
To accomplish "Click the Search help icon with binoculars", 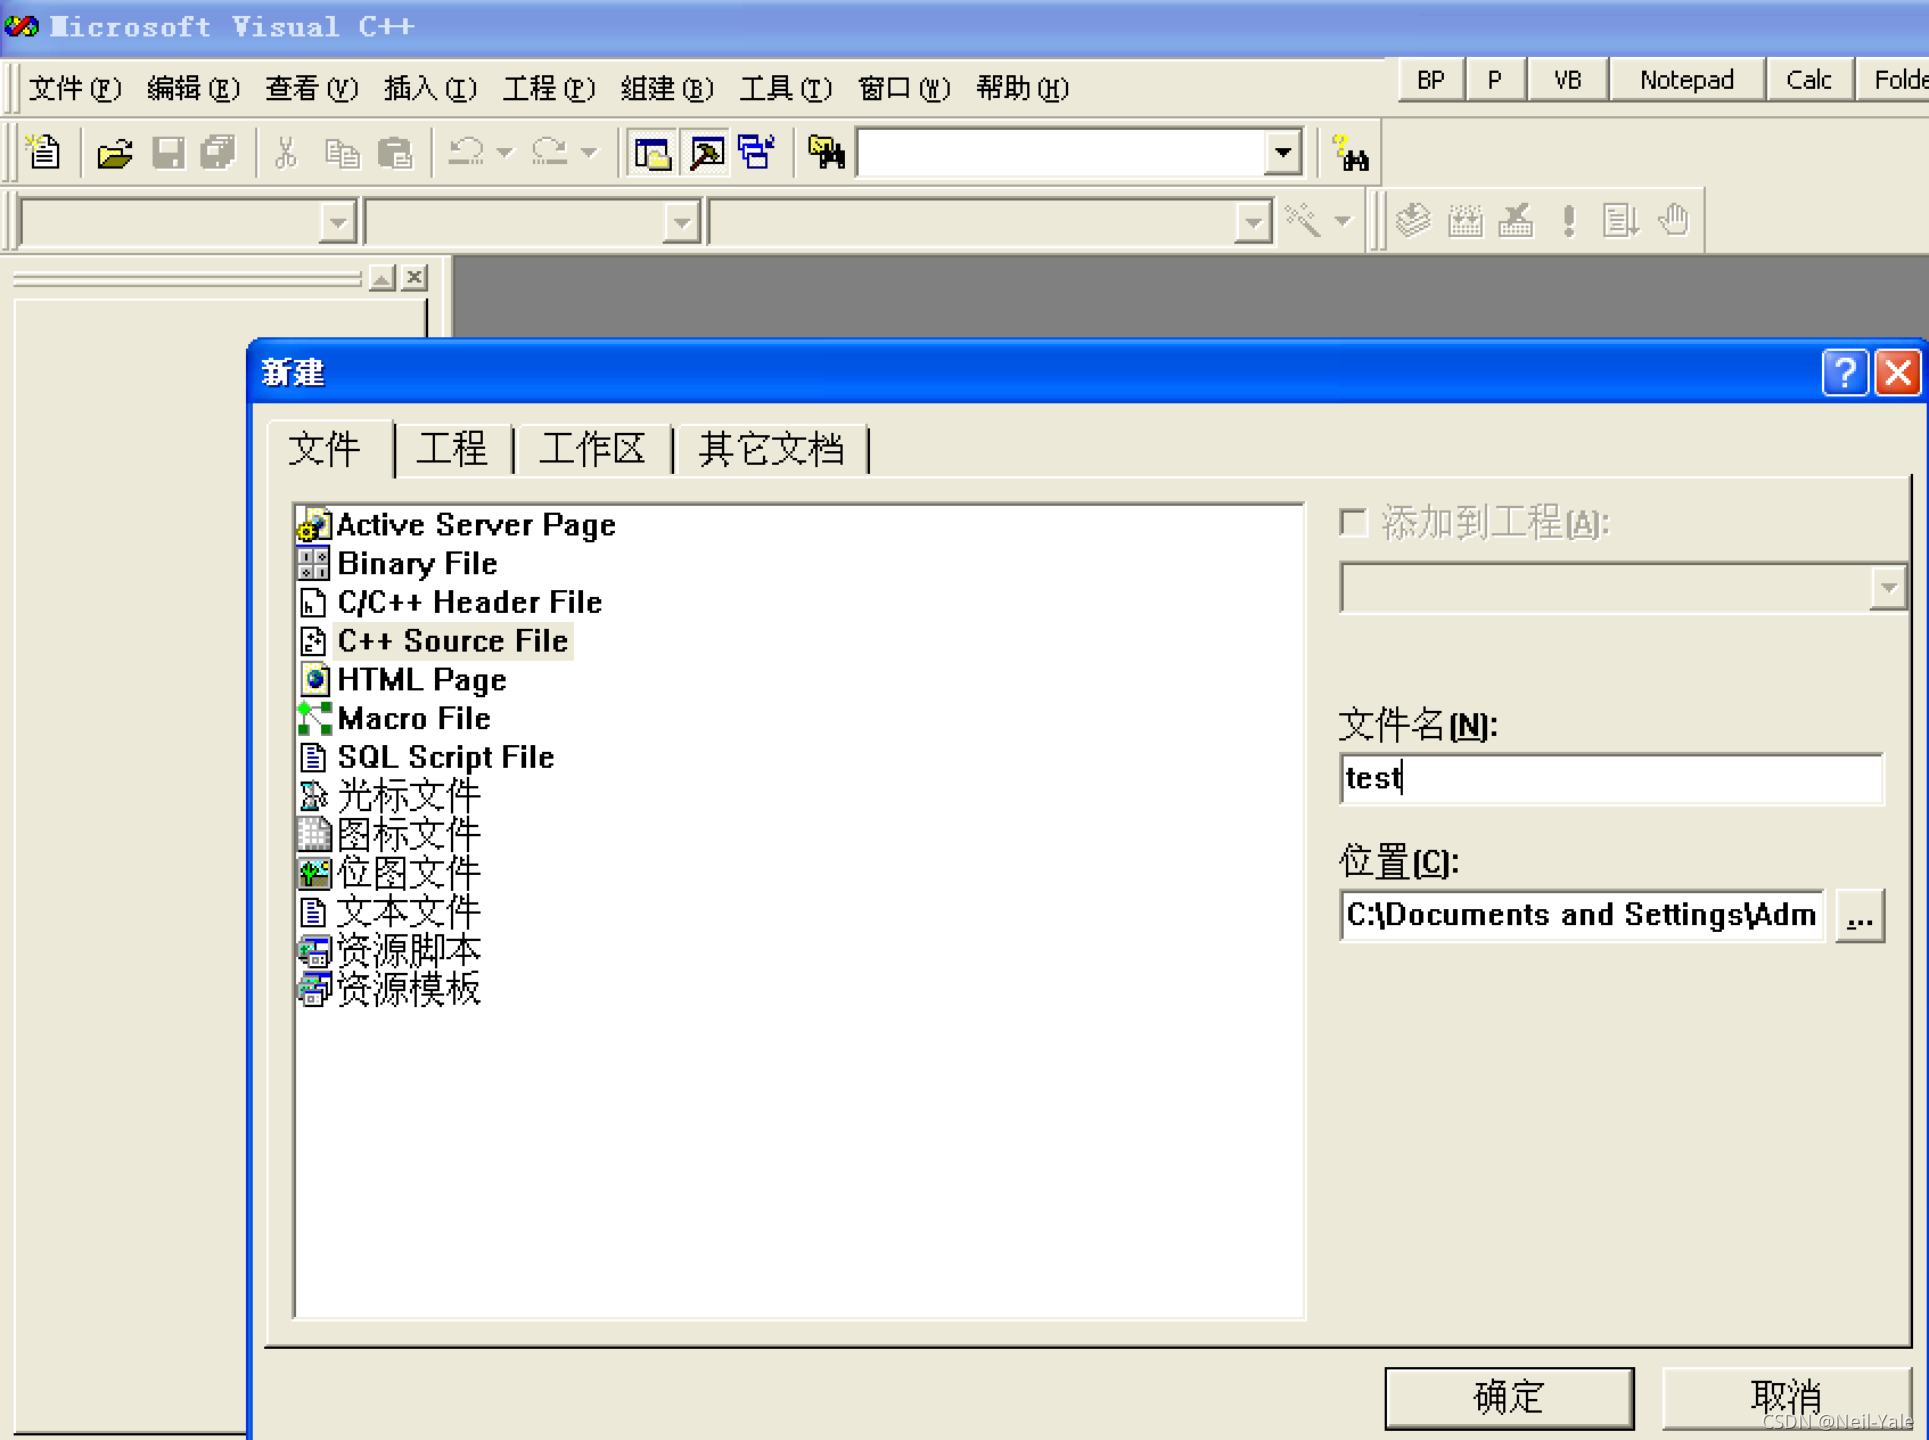I will click(x=1351, y=154).
